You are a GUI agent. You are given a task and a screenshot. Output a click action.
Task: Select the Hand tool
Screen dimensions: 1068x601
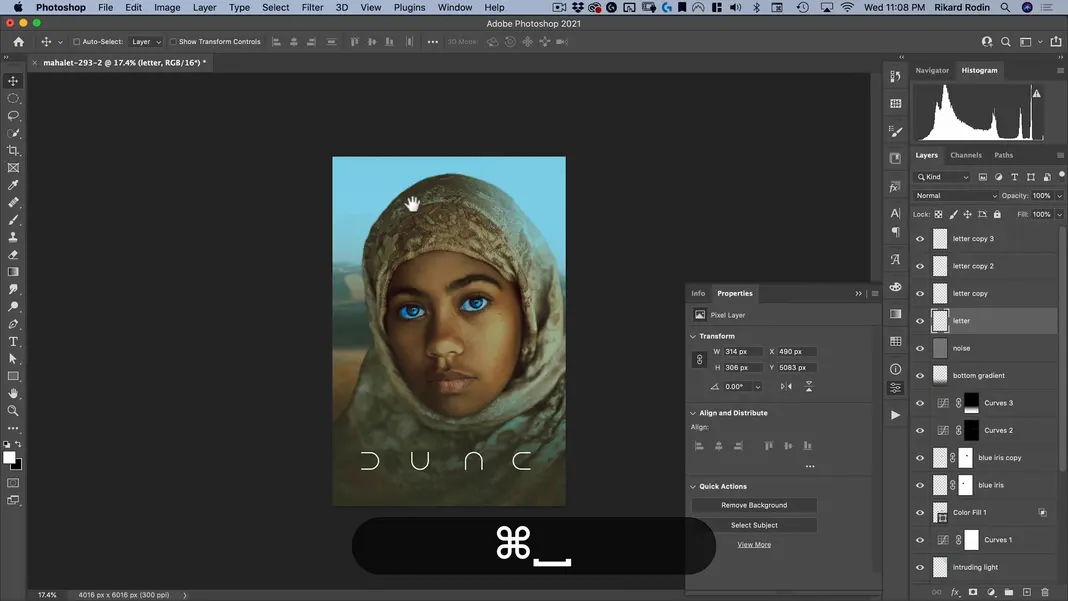(x=13, y=394)
